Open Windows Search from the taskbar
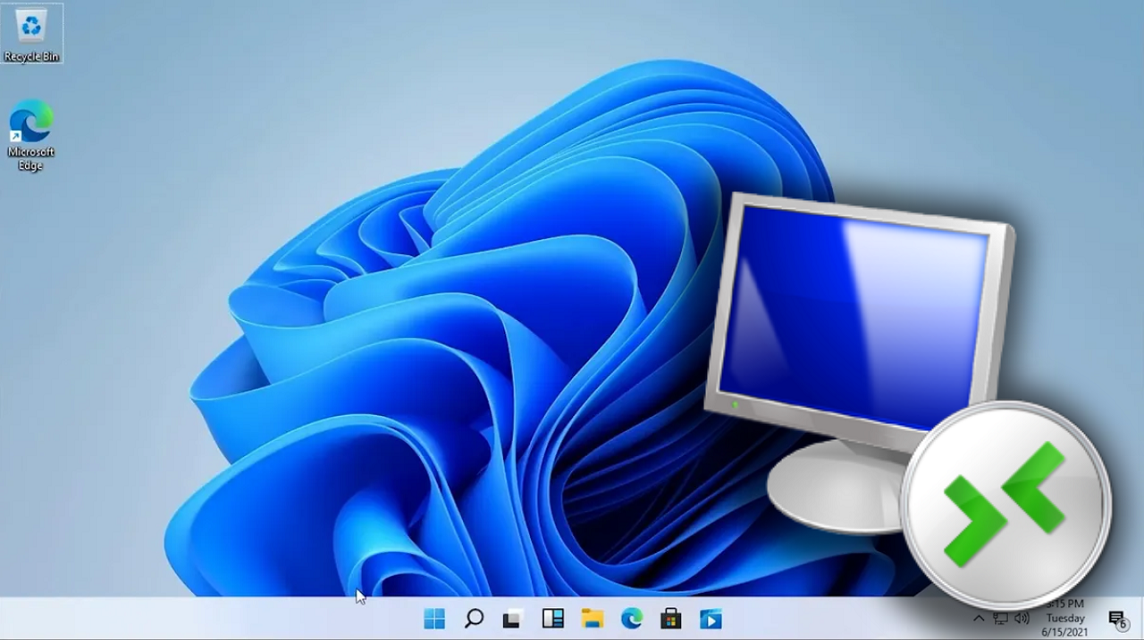1144x640 pixels. 474,619
